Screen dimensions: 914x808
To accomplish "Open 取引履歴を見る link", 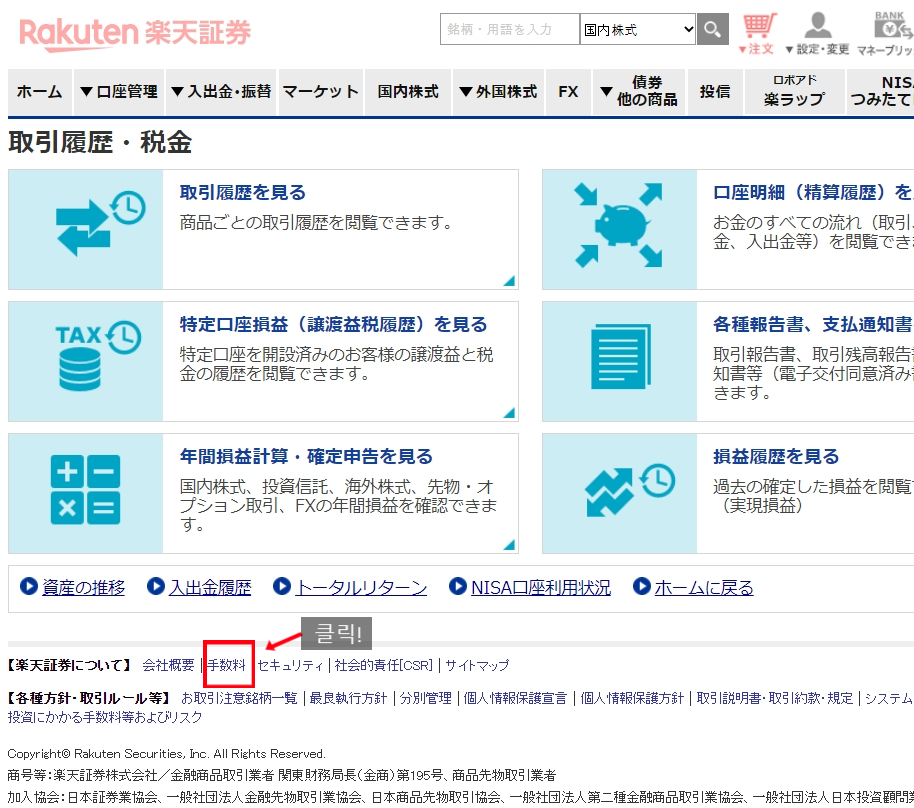I will point(242,192).
